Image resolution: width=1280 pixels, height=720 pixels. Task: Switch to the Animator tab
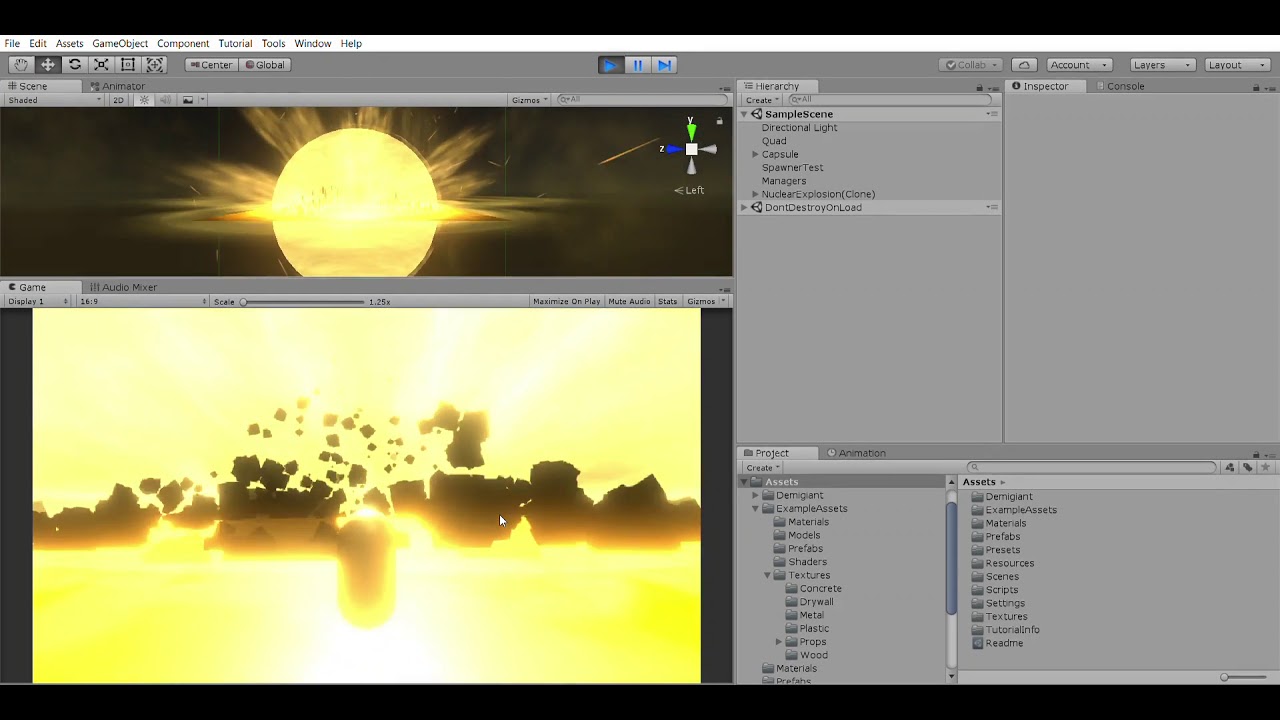click(116, 86)
